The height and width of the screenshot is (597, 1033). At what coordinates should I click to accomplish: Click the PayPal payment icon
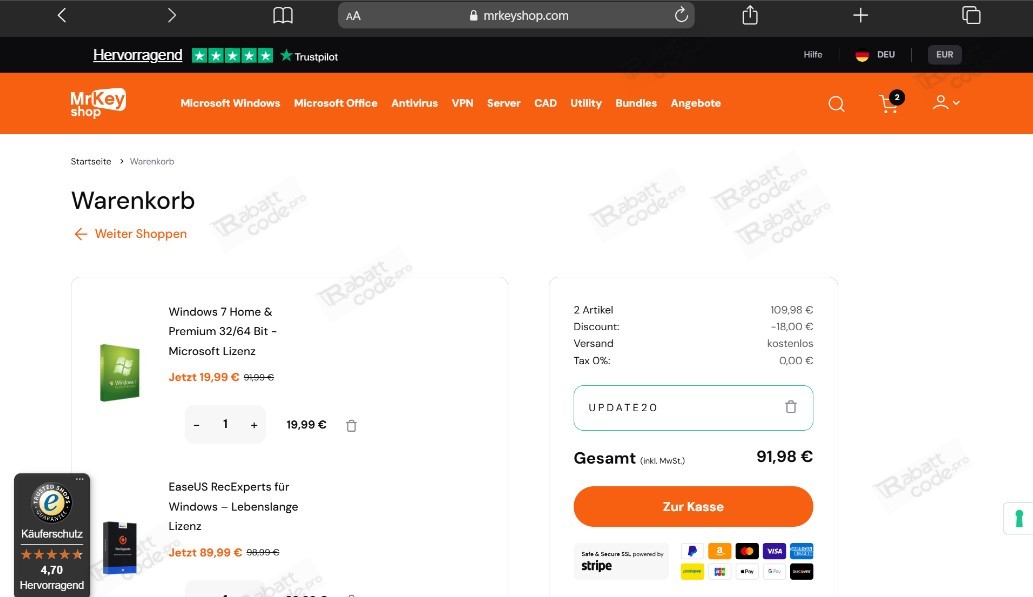692,551
